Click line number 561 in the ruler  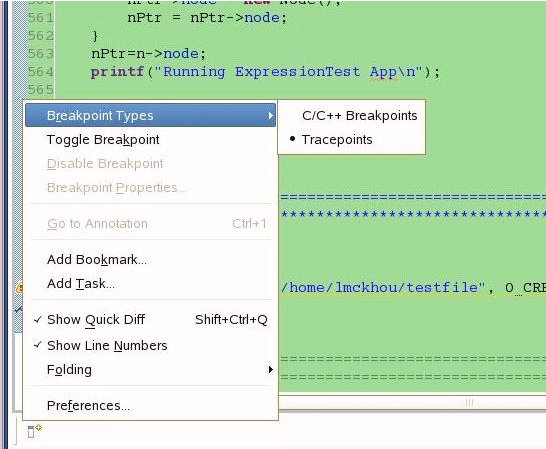(x=41, y=18)
